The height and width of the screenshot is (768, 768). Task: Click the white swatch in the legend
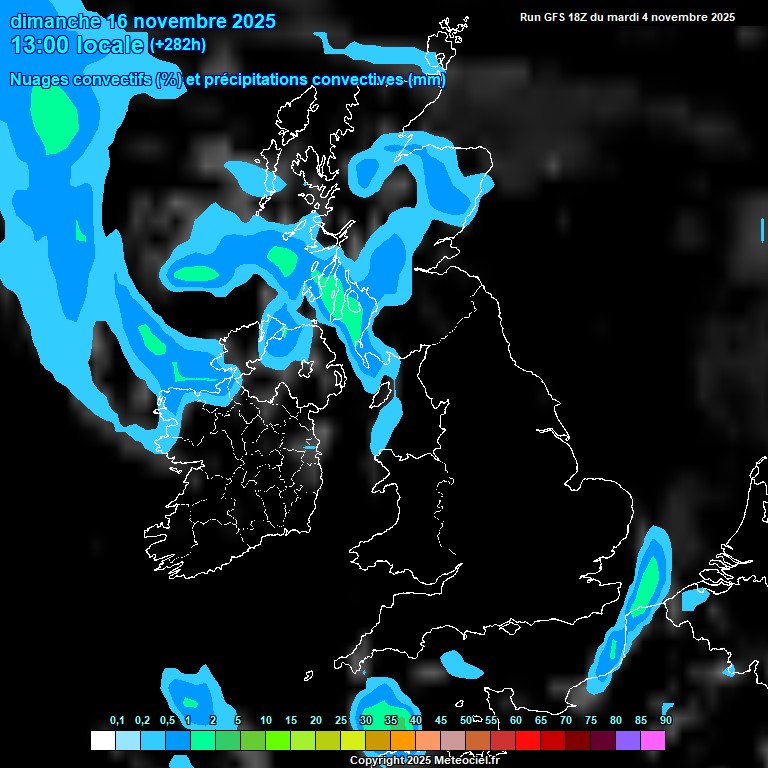tap(102, 740)
